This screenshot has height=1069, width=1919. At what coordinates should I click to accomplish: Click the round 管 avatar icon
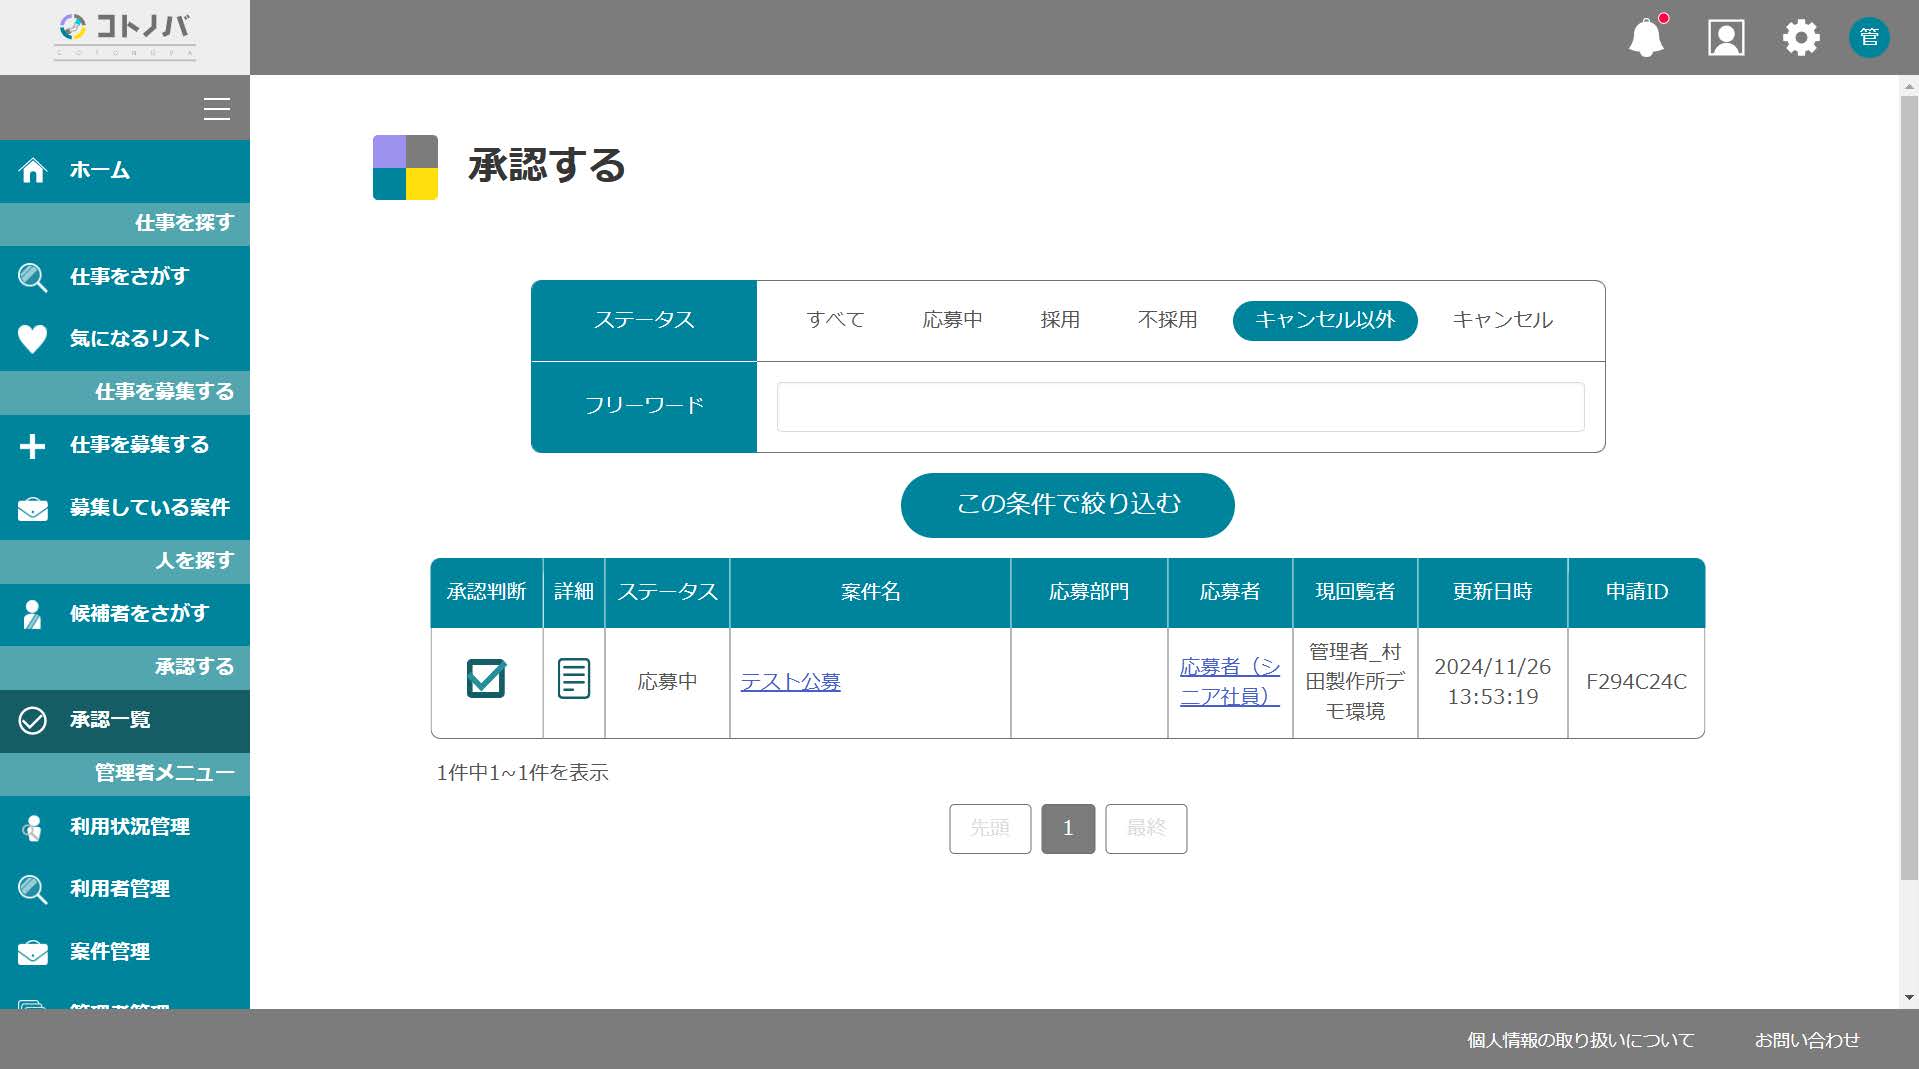coord(1869,38)
